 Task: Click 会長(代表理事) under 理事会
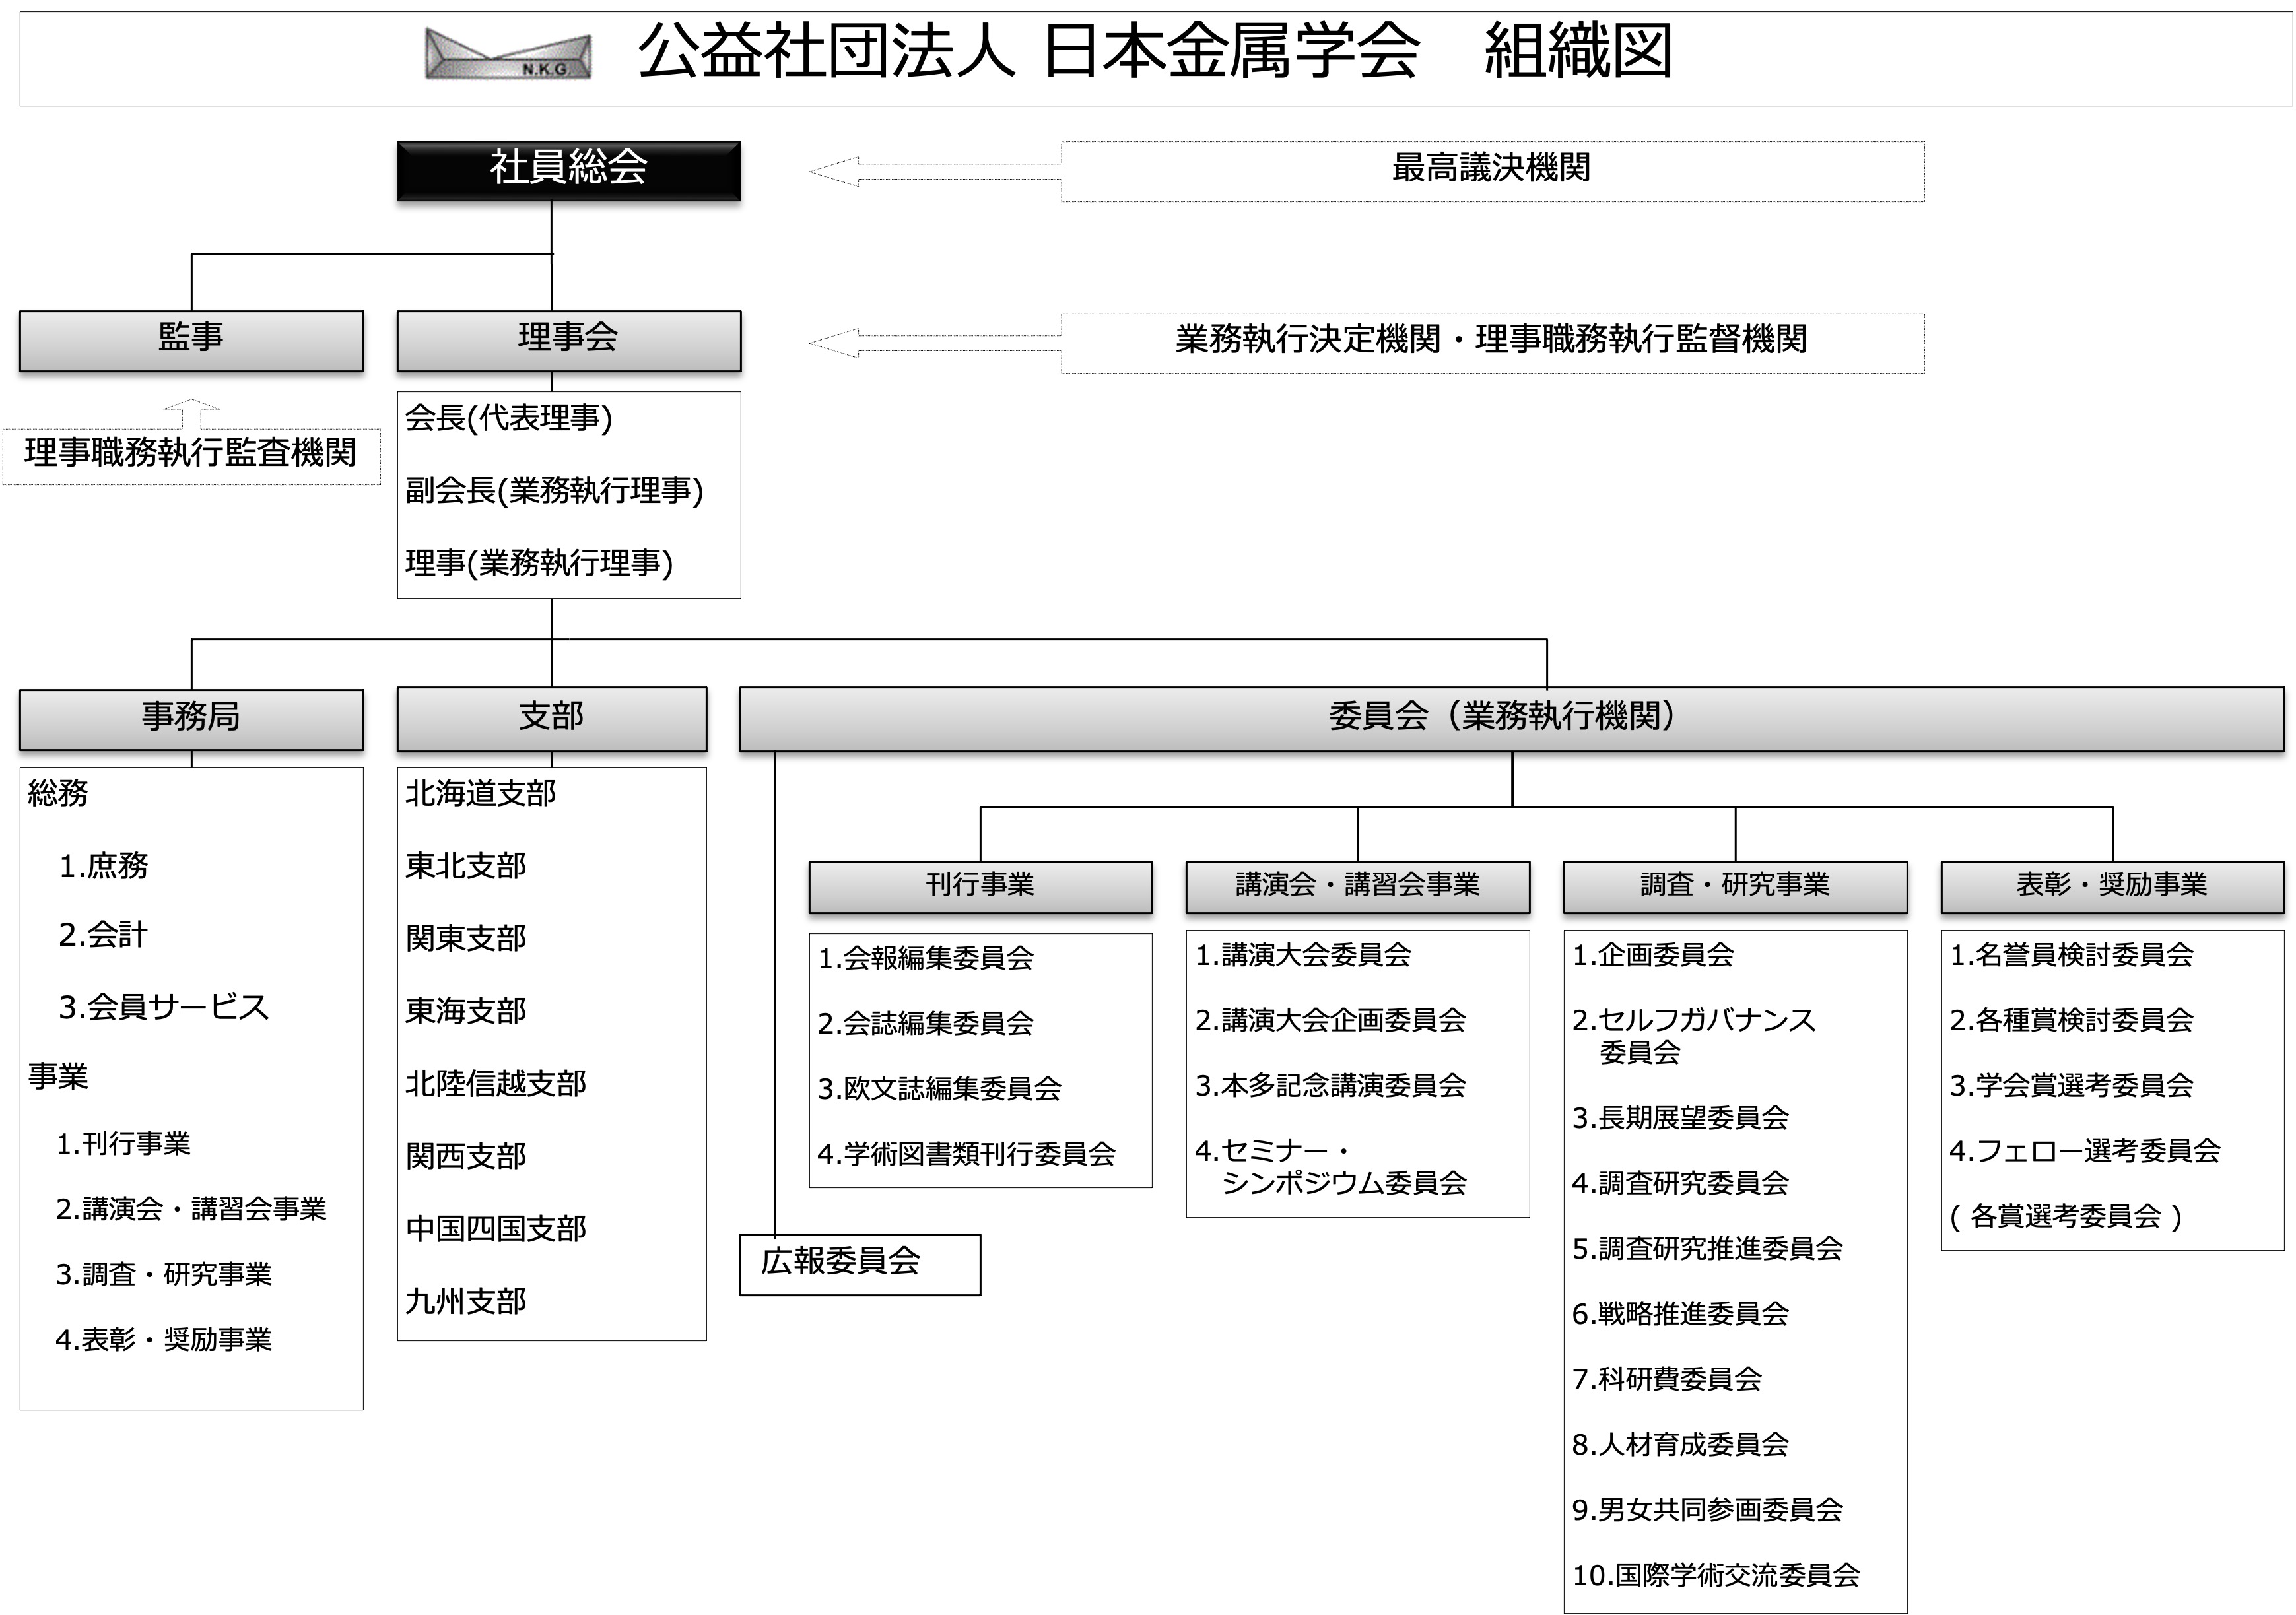coord(509,418)
